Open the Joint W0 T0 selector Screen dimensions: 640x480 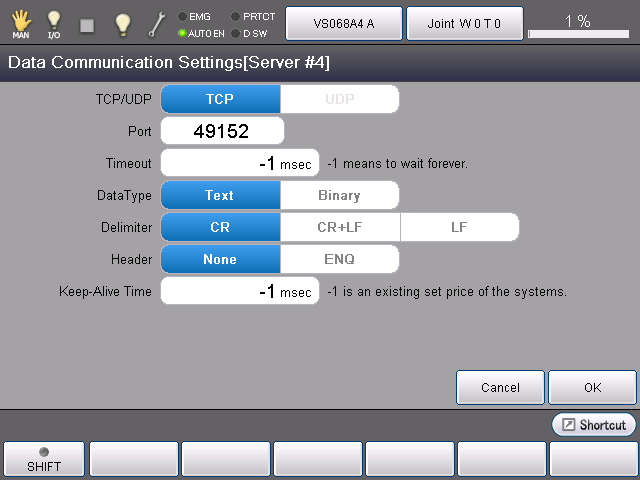[x=464, y=23]
